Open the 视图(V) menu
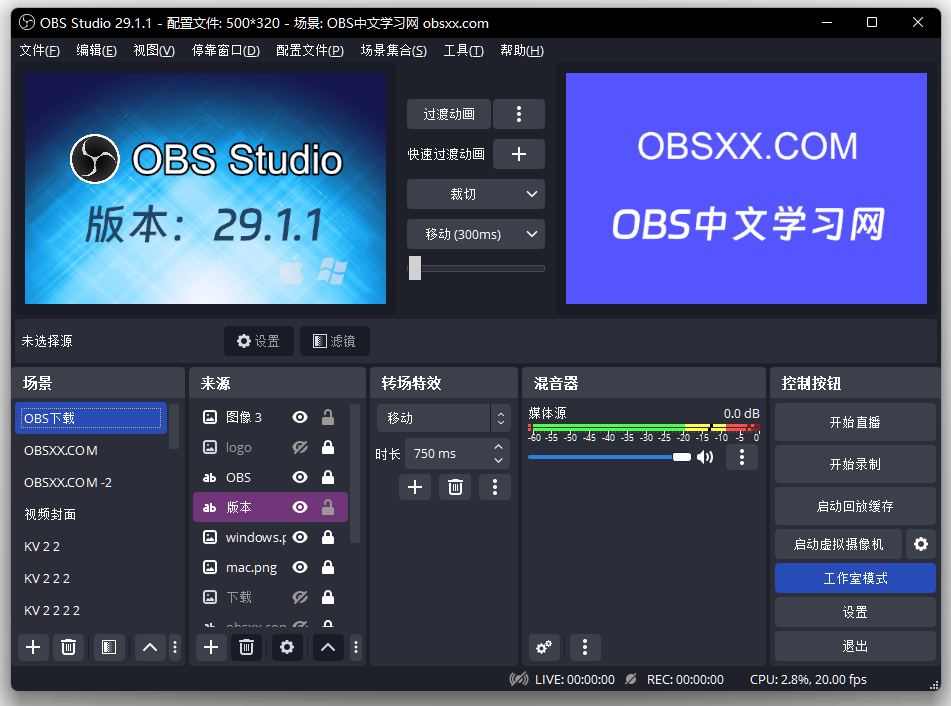 point(154,50)
